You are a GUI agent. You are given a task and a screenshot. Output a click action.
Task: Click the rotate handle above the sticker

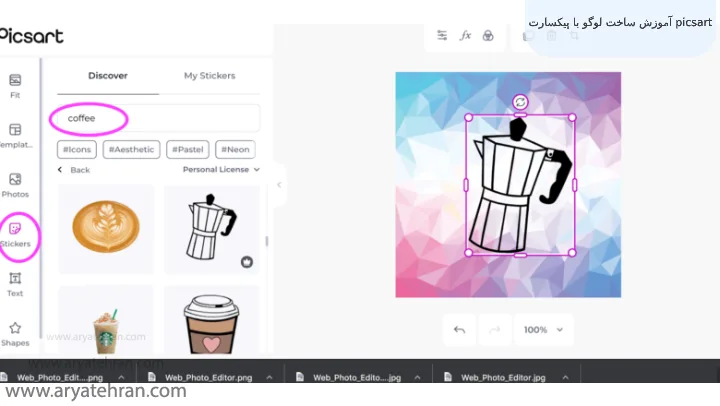pos(520,102)
